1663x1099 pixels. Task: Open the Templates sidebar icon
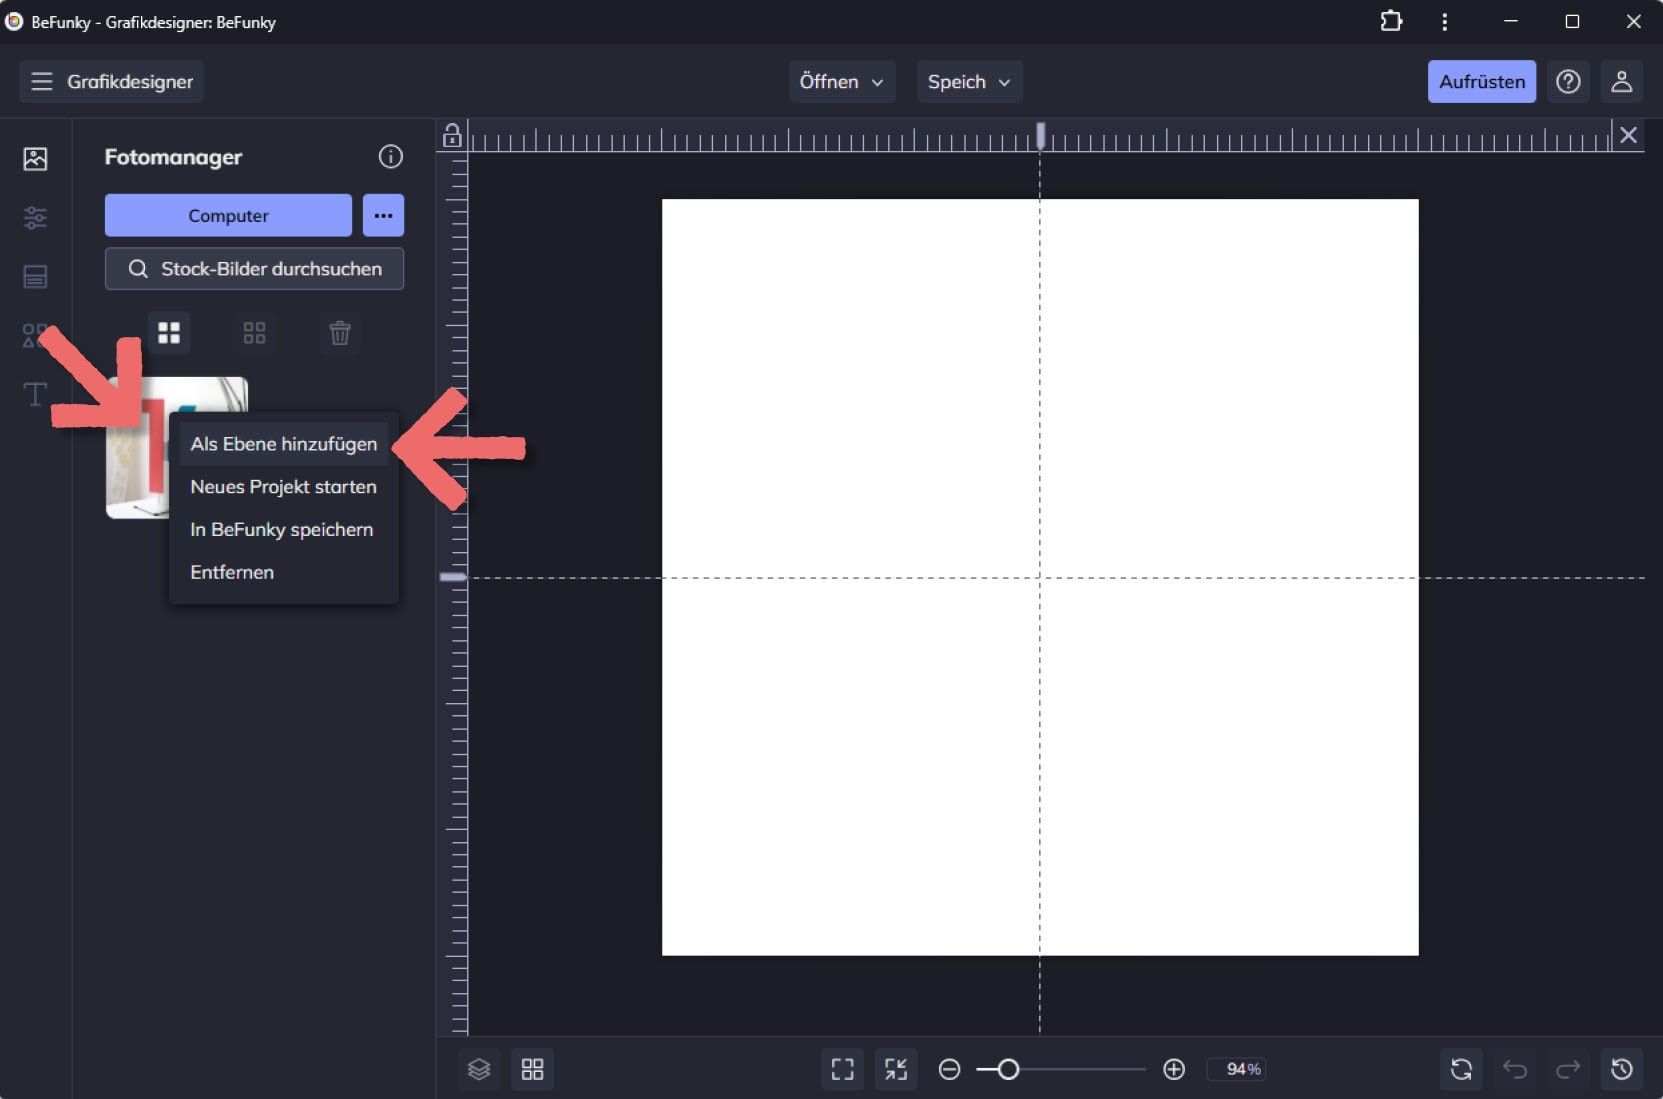[x=35, y=276]
